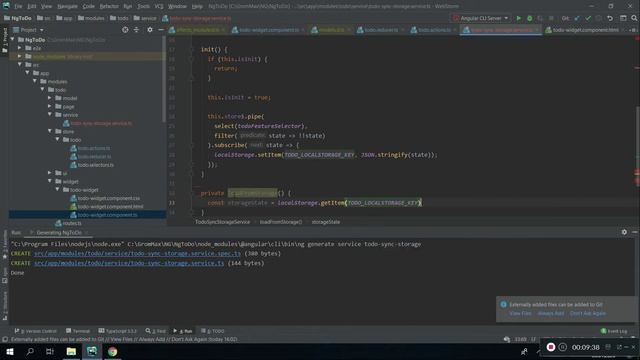Hide the Project panel with minus icon
Image resolution: width=640 pixels, height=360 pixels.
[161, 30]
